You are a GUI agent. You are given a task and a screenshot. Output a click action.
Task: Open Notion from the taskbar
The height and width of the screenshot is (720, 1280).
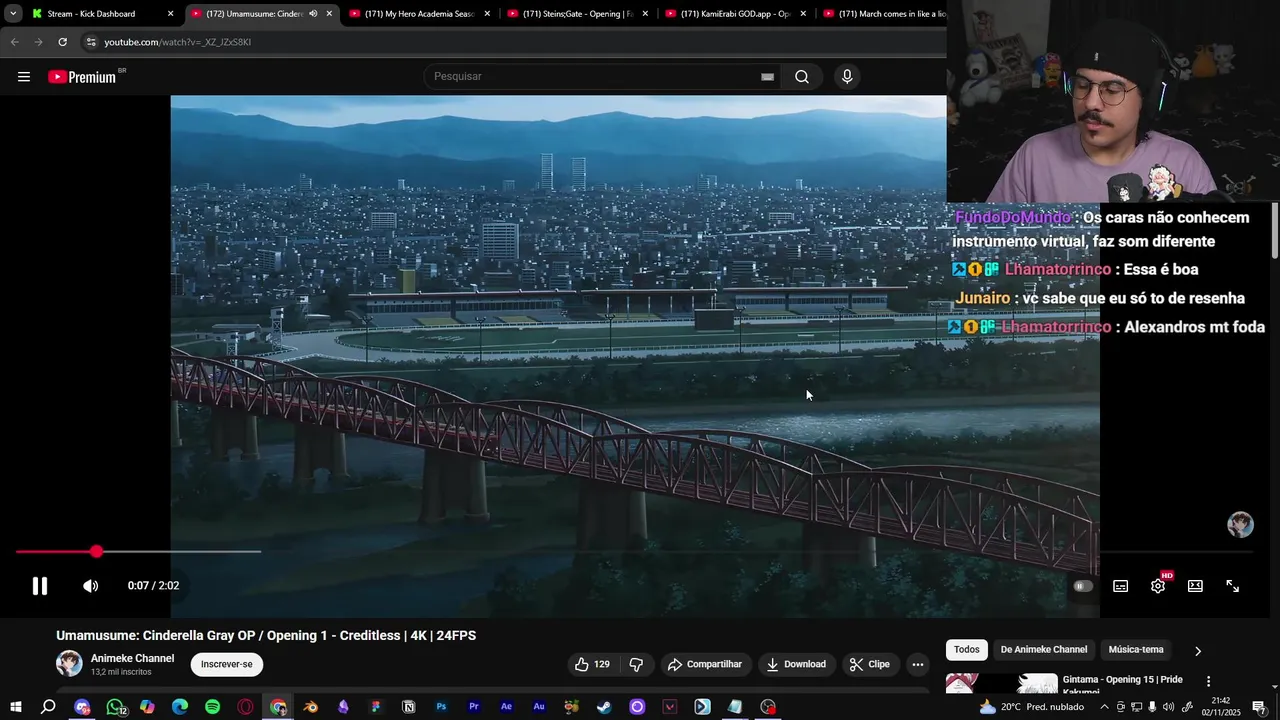[408, 707]
